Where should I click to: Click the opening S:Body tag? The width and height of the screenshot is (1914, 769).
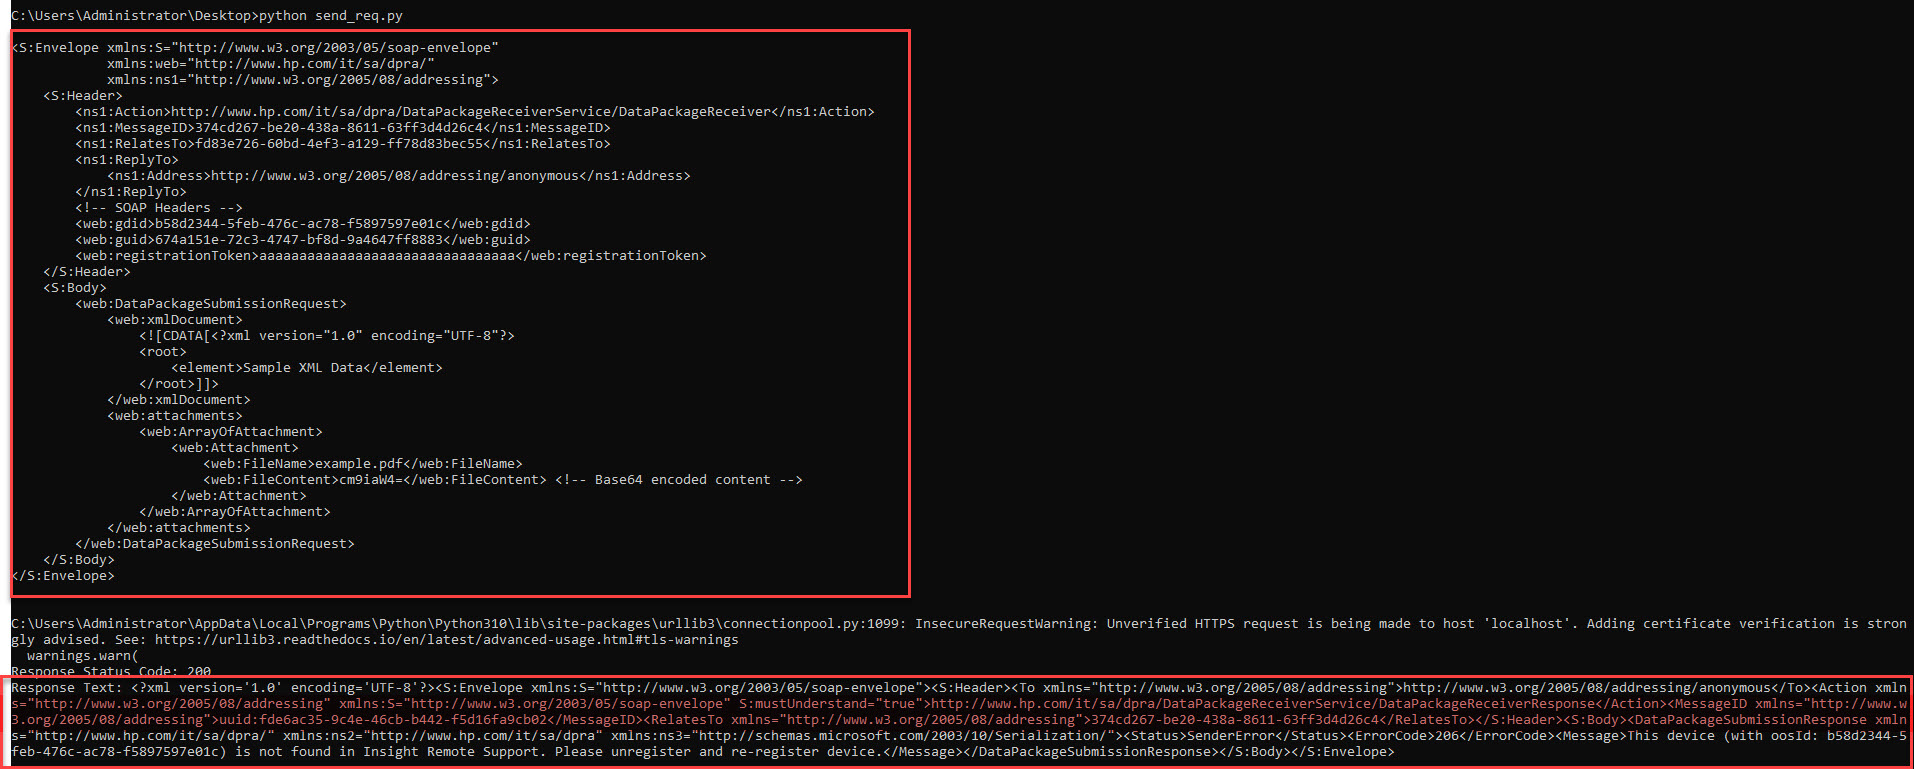click(75, 288)
